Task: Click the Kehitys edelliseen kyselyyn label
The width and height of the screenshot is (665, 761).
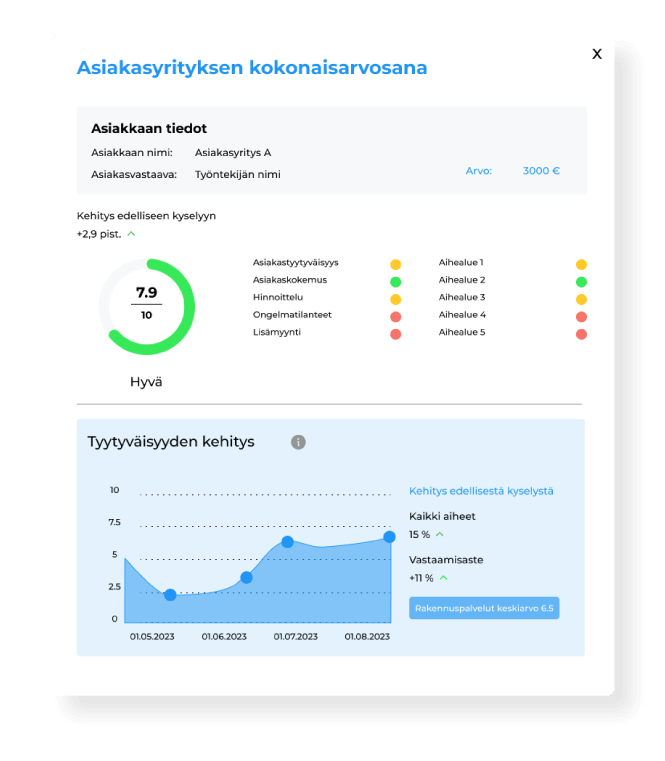Action: point(146,216)
